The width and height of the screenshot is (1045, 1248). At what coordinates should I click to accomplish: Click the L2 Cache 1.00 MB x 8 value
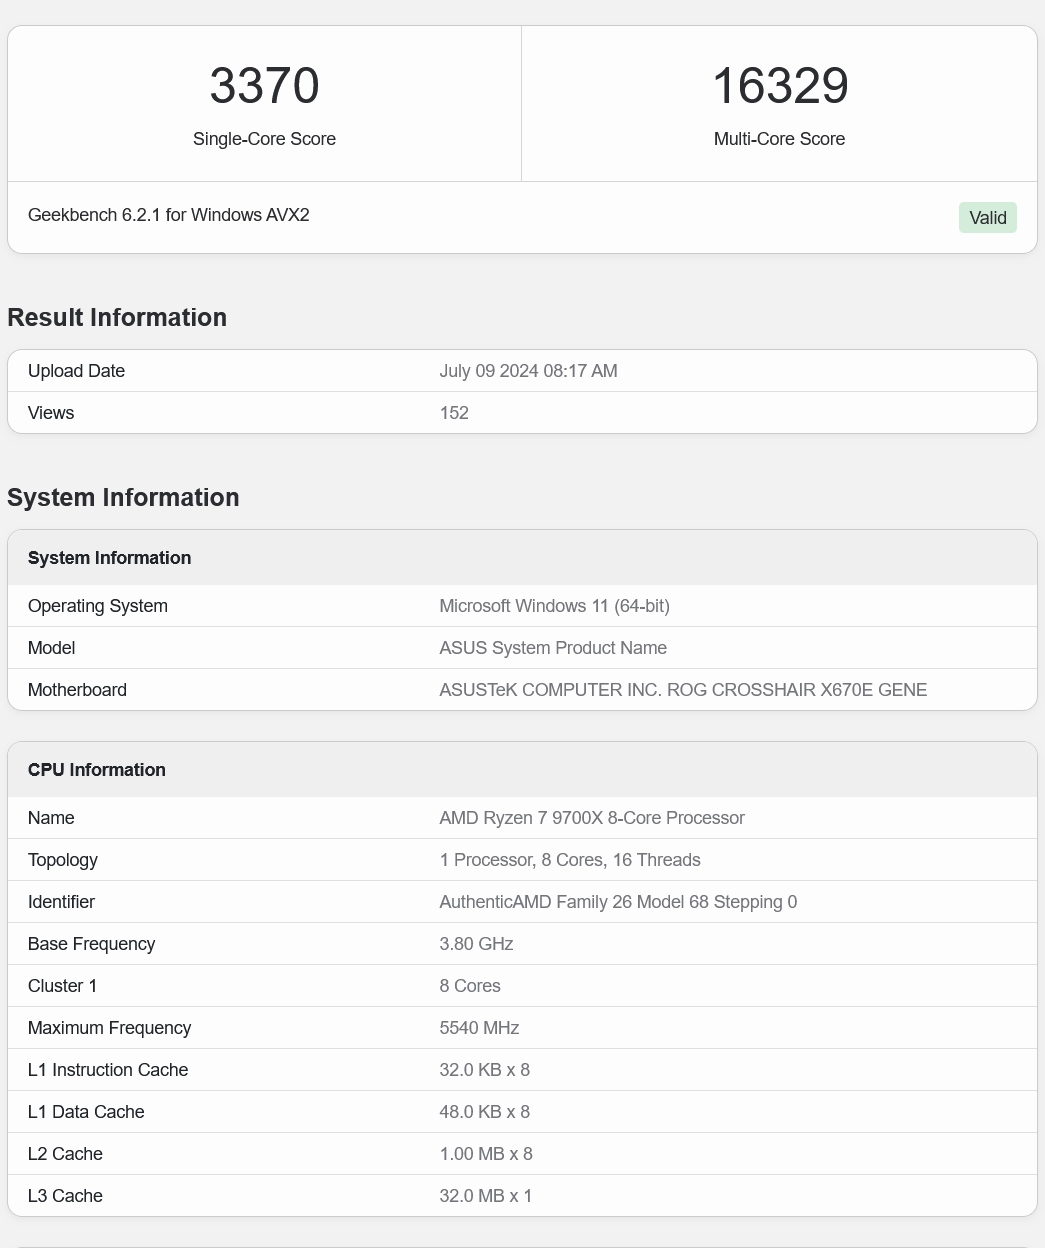pos(485,1154)
